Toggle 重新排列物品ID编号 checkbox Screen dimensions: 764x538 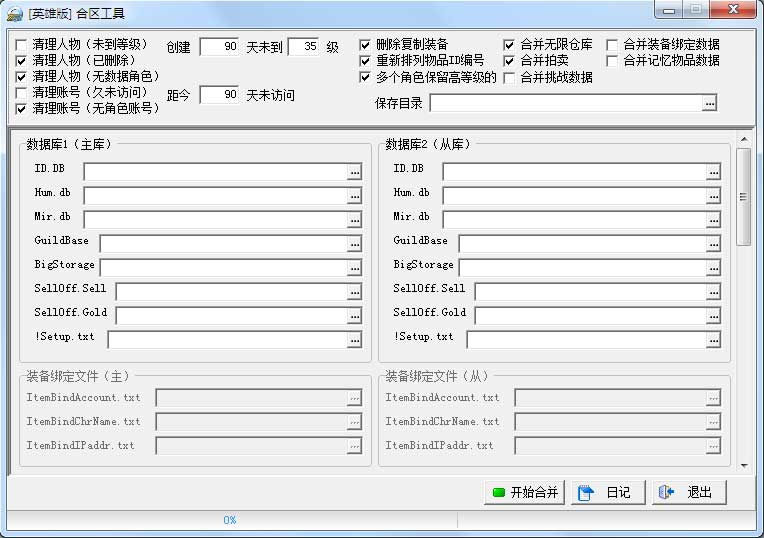click(364, 61)
